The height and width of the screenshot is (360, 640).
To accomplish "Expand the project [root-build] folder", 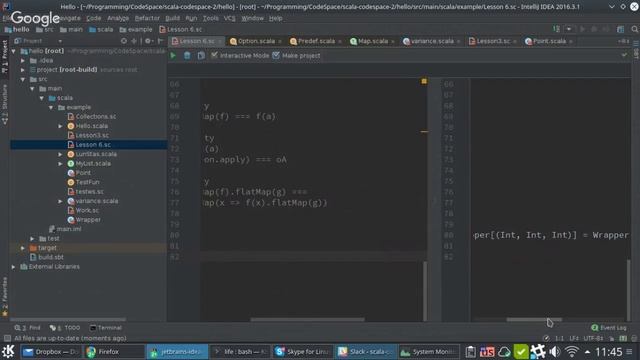I will pyautogui.click(x=23, y=70).
